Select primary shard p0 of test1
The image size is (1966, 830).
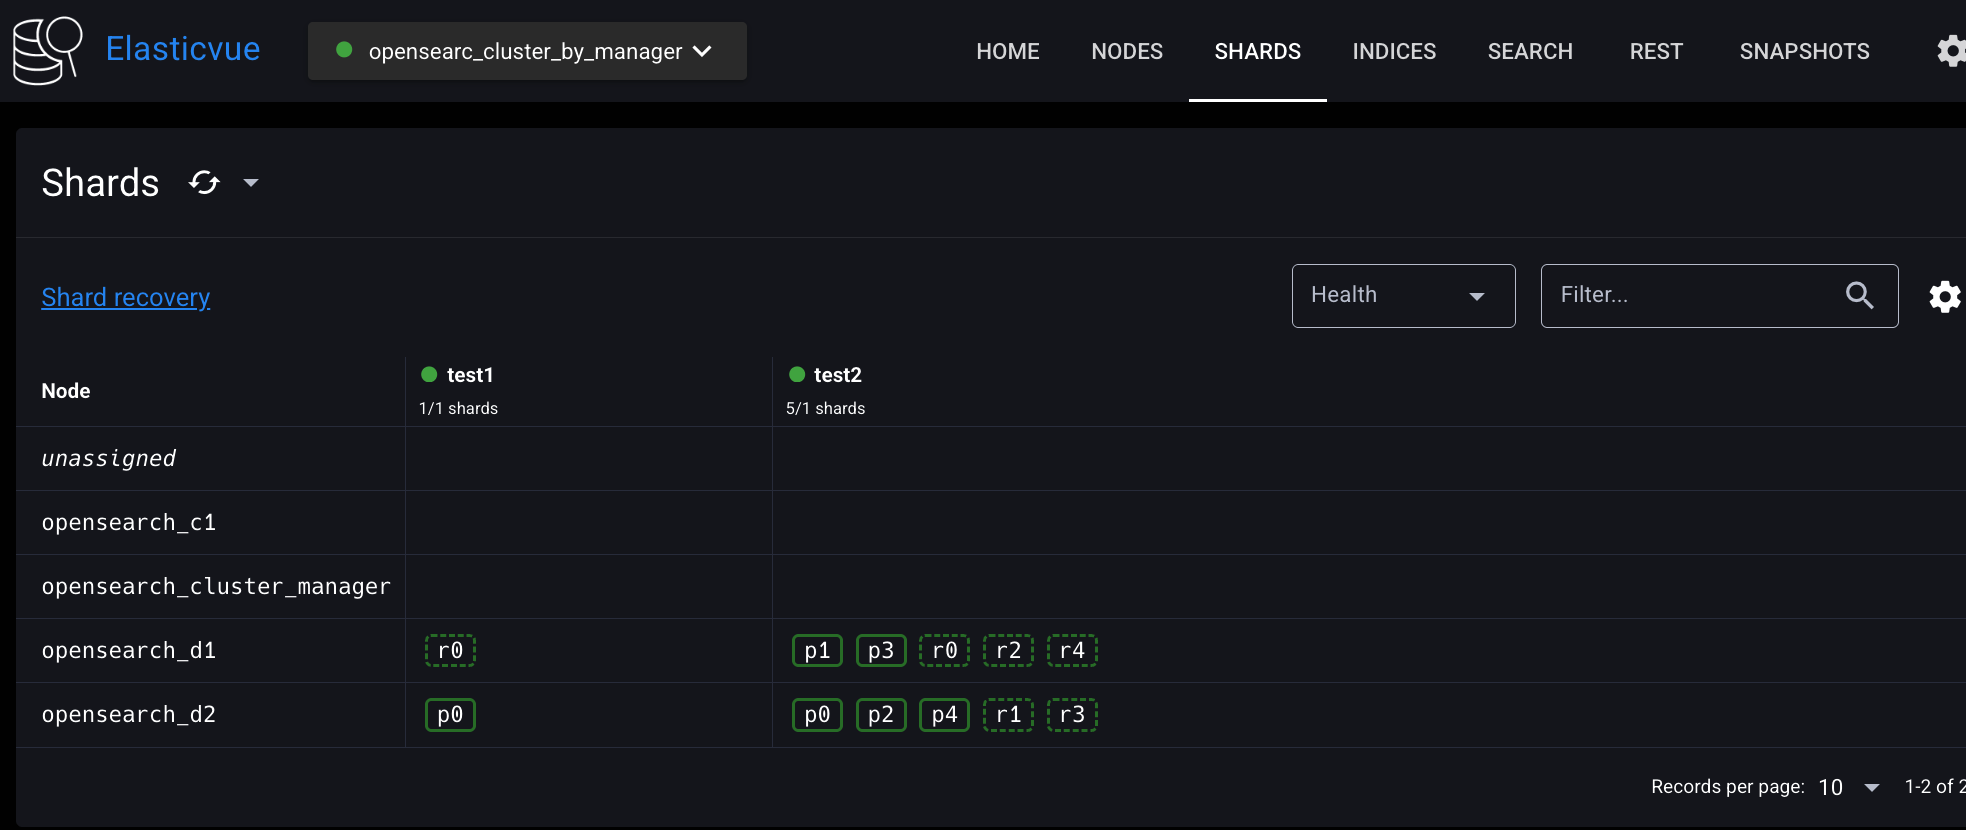(x=450, y=715)
